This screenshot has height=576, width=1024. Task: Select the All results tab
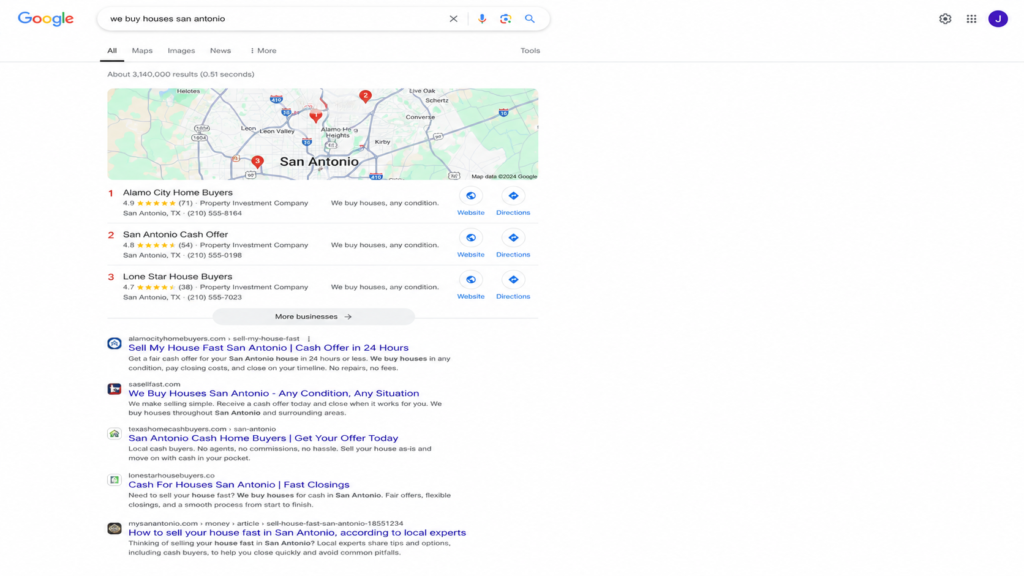pos(112,50)
